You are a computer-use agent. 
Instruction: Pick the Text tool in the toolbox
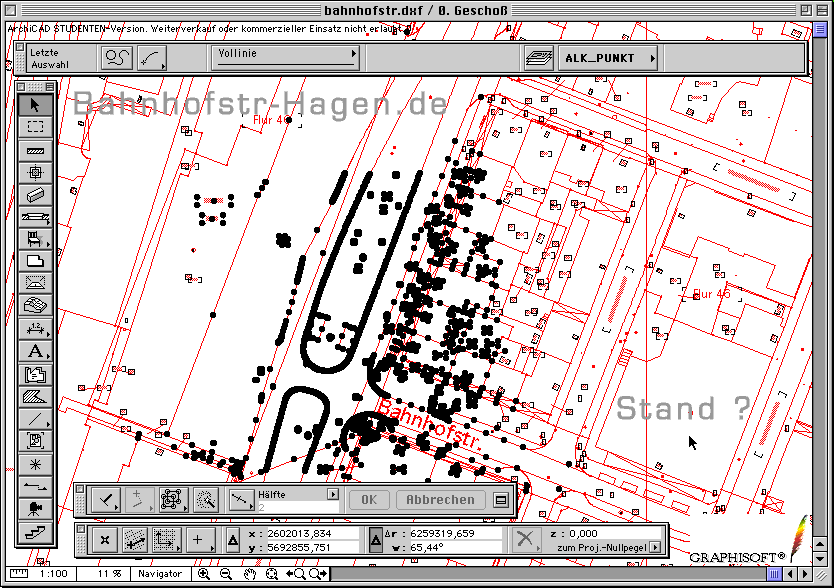[36, 352]
